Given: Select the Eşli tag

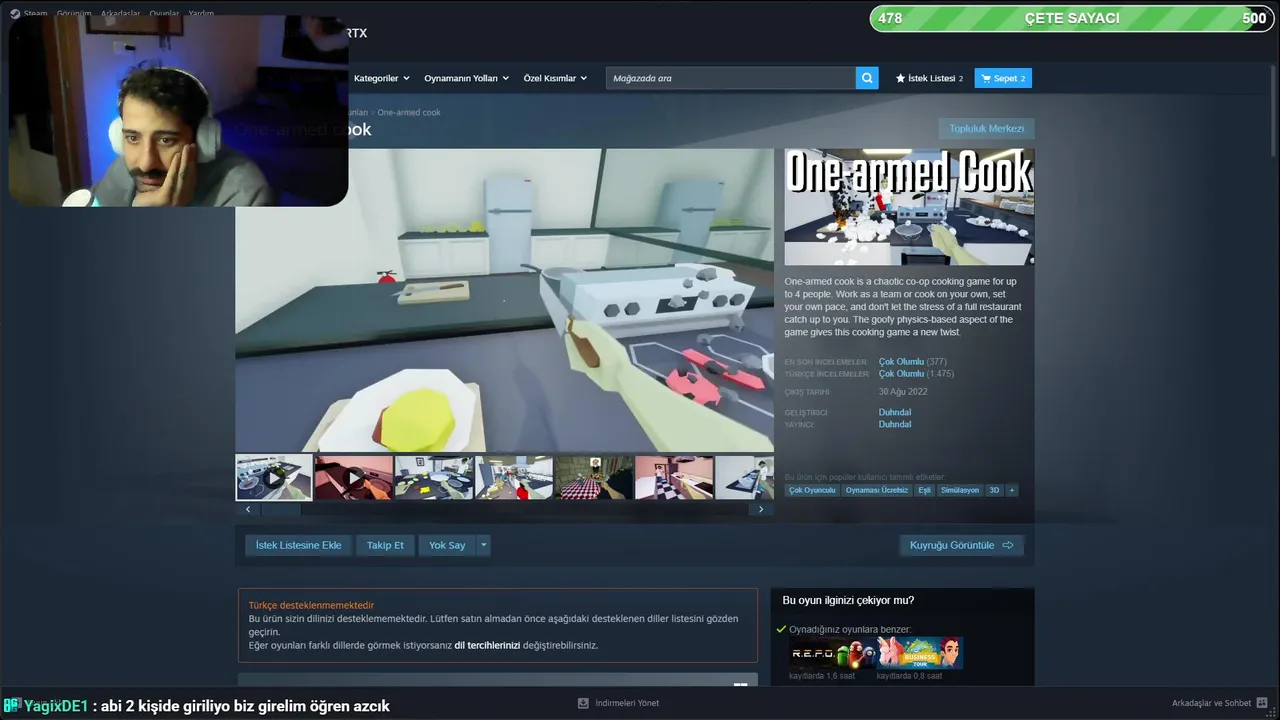Looking at the screenshot, I should click(x=925, y=490).
